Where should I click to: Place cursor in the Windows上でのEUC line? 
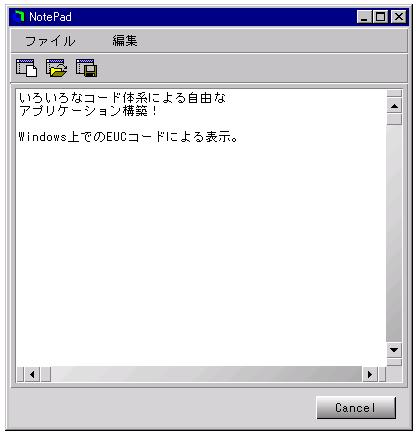(128, 137)
